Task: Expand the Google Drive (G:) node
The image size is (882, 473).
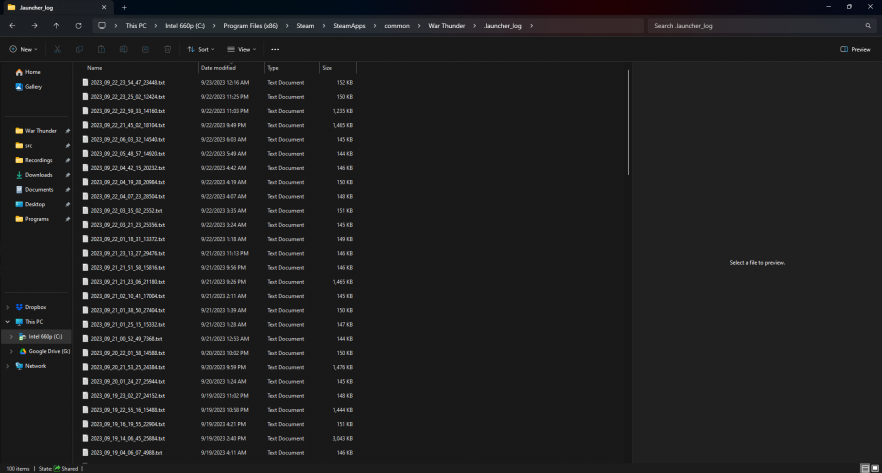Action: click(11, 351)
